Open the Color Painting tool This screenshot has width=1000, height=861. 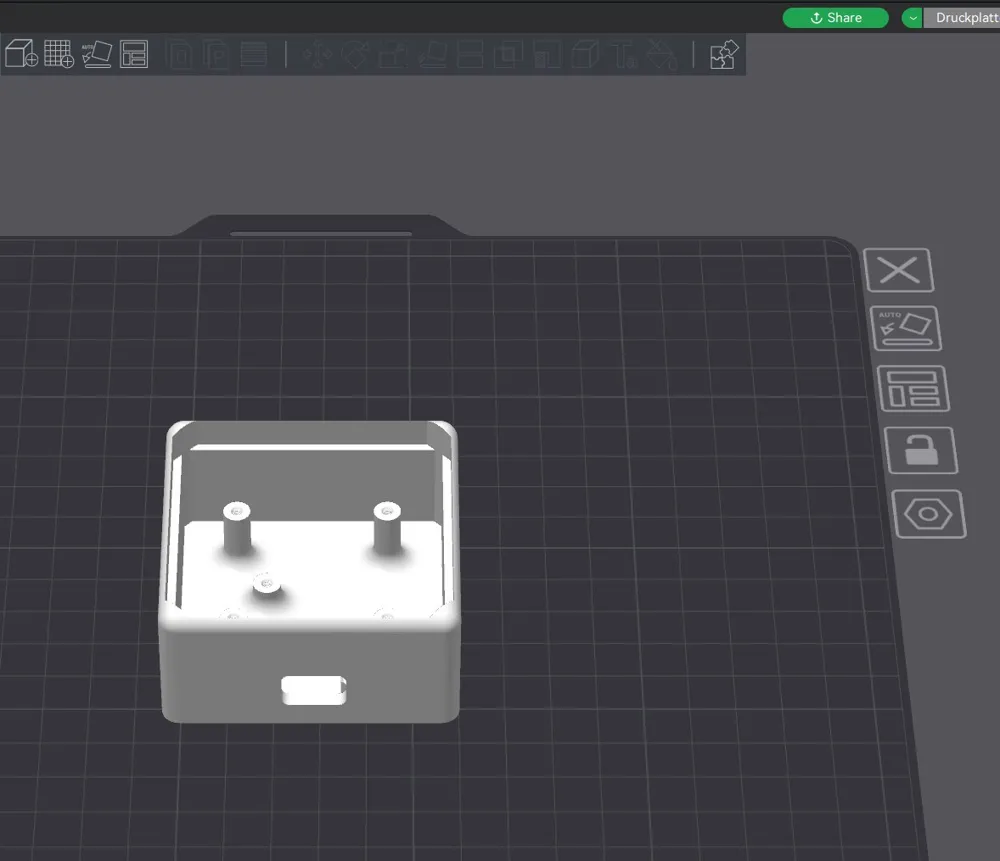(x=661, y=54)
